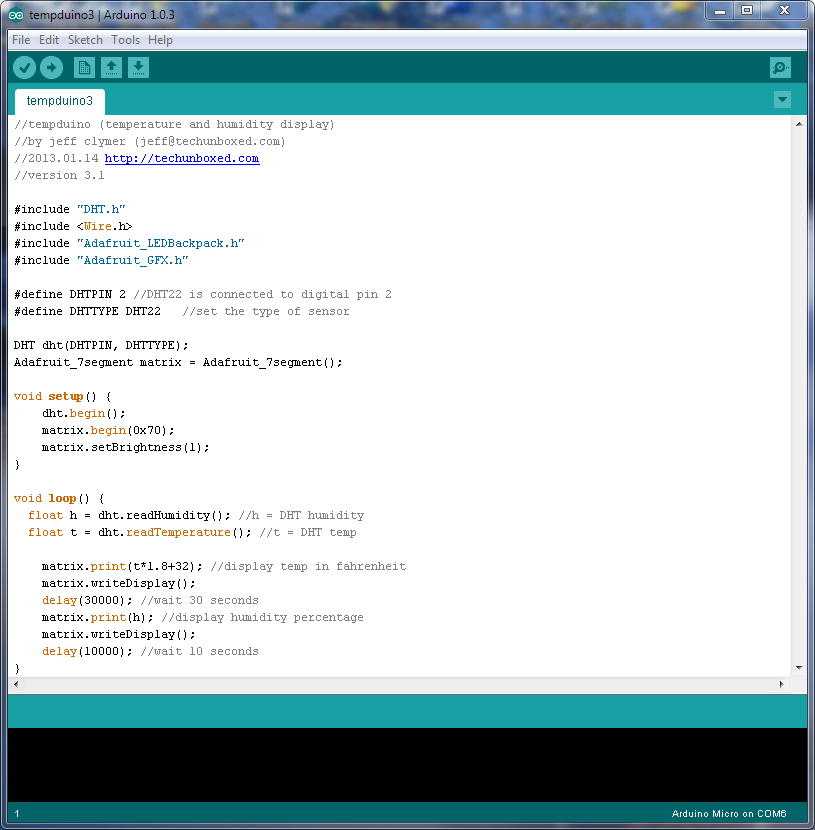
Task: Click the "Adafruit_7segment matrix" declaration line
Action: click(178, 362)
